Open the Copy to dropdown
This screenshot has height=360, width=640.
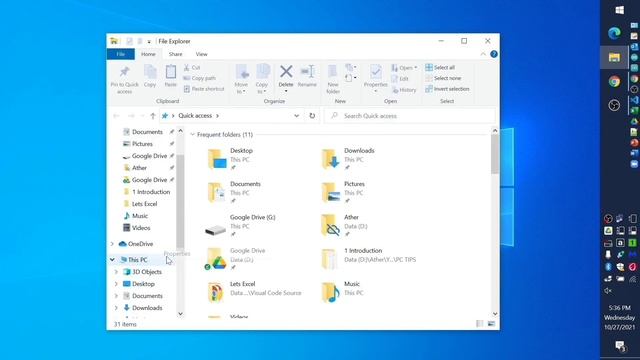262,79
